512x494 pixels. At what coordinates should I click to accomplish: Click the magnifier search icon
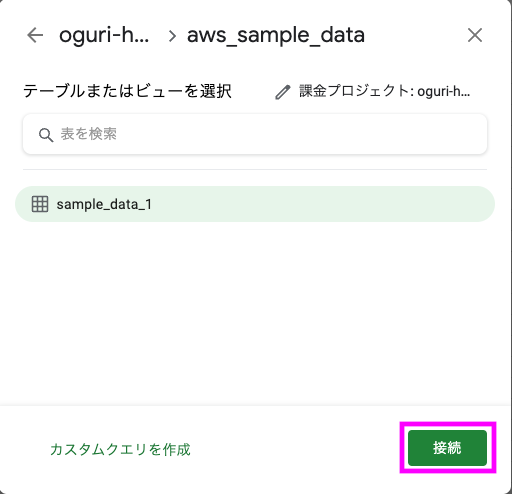[46, 135]
